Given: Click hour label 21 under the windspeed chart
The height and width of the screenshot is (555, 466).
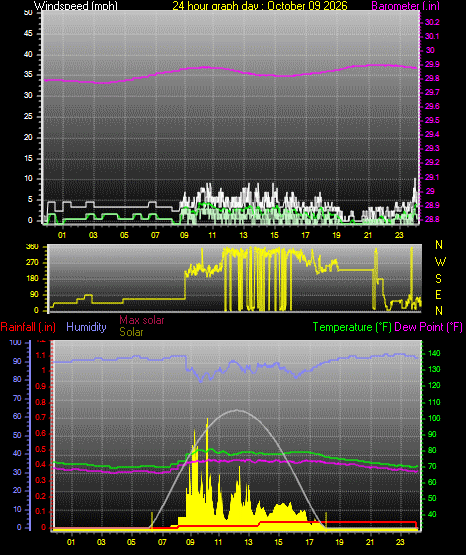Looking at the screenshot, I should [368, 235].
